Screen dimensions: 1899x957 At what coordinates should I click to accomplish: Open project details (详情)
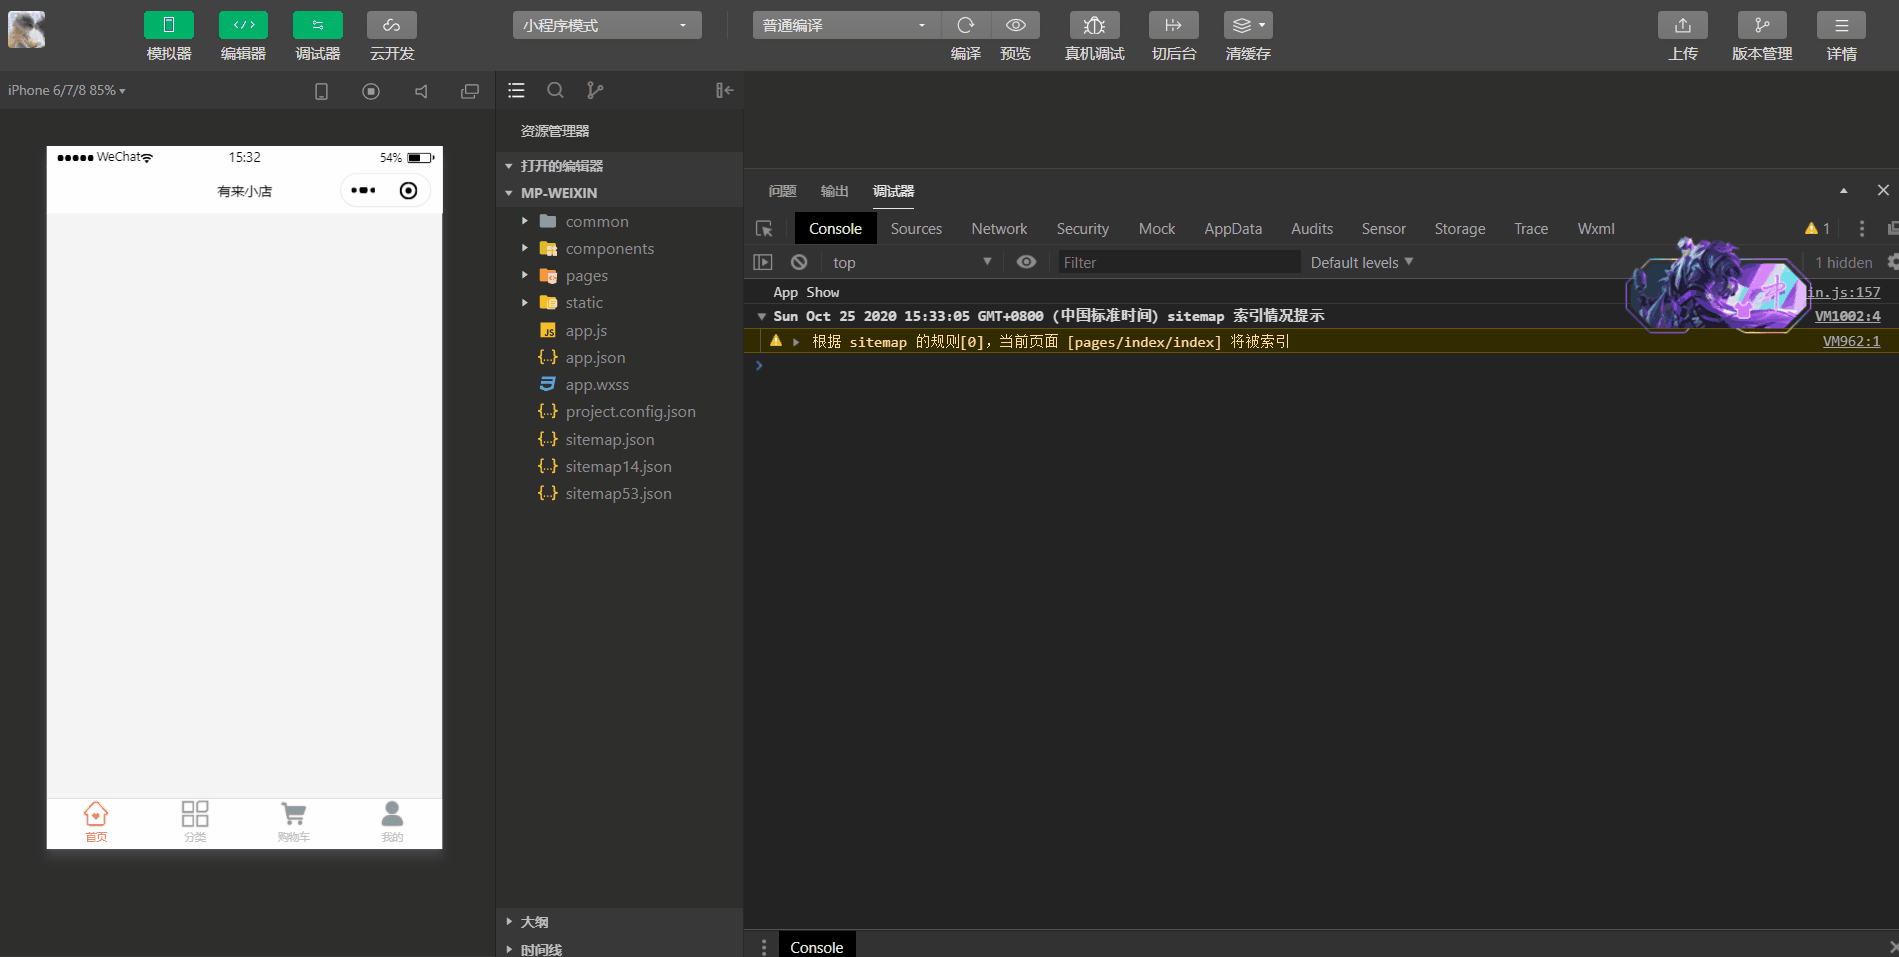coord(1842,25)
